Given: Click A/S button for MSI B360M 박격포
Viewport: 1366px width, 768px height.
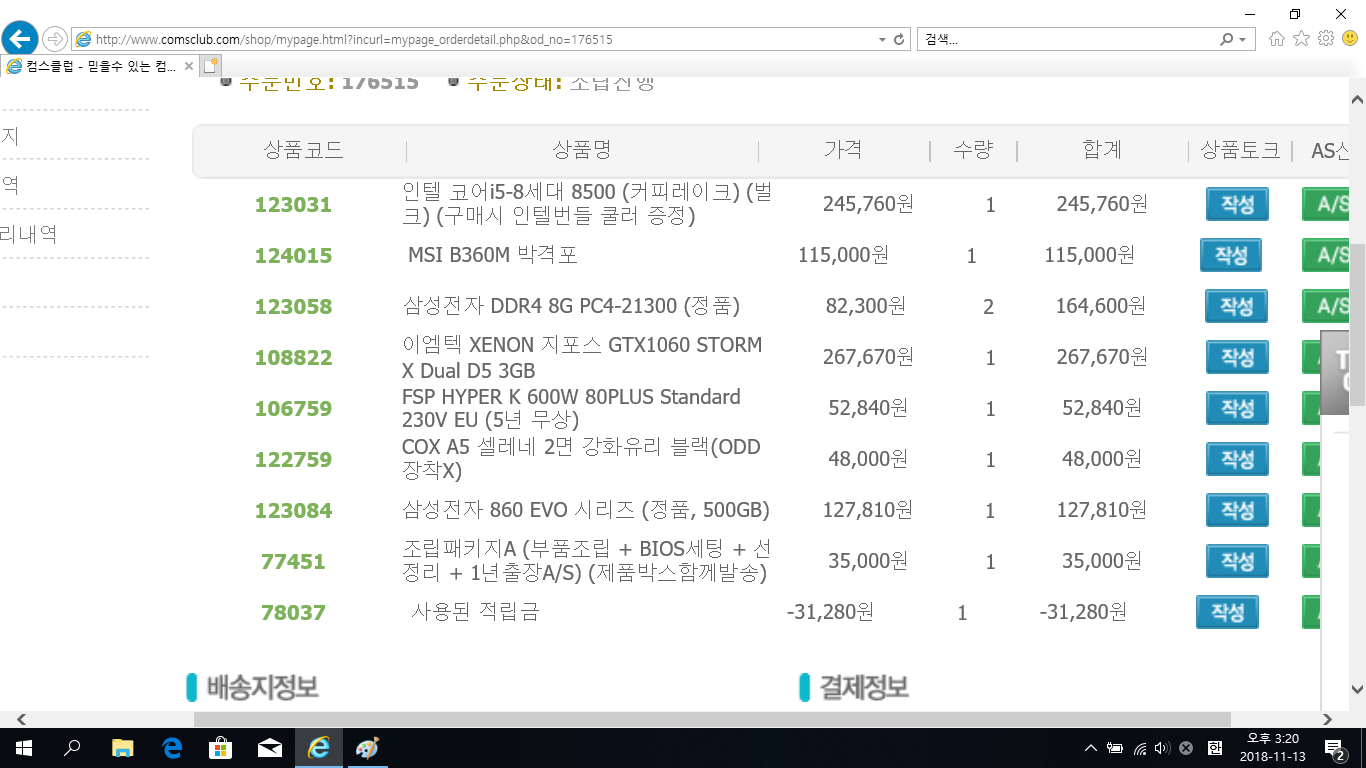Looking at the screenshot, I should click(x=1326, y=255).
